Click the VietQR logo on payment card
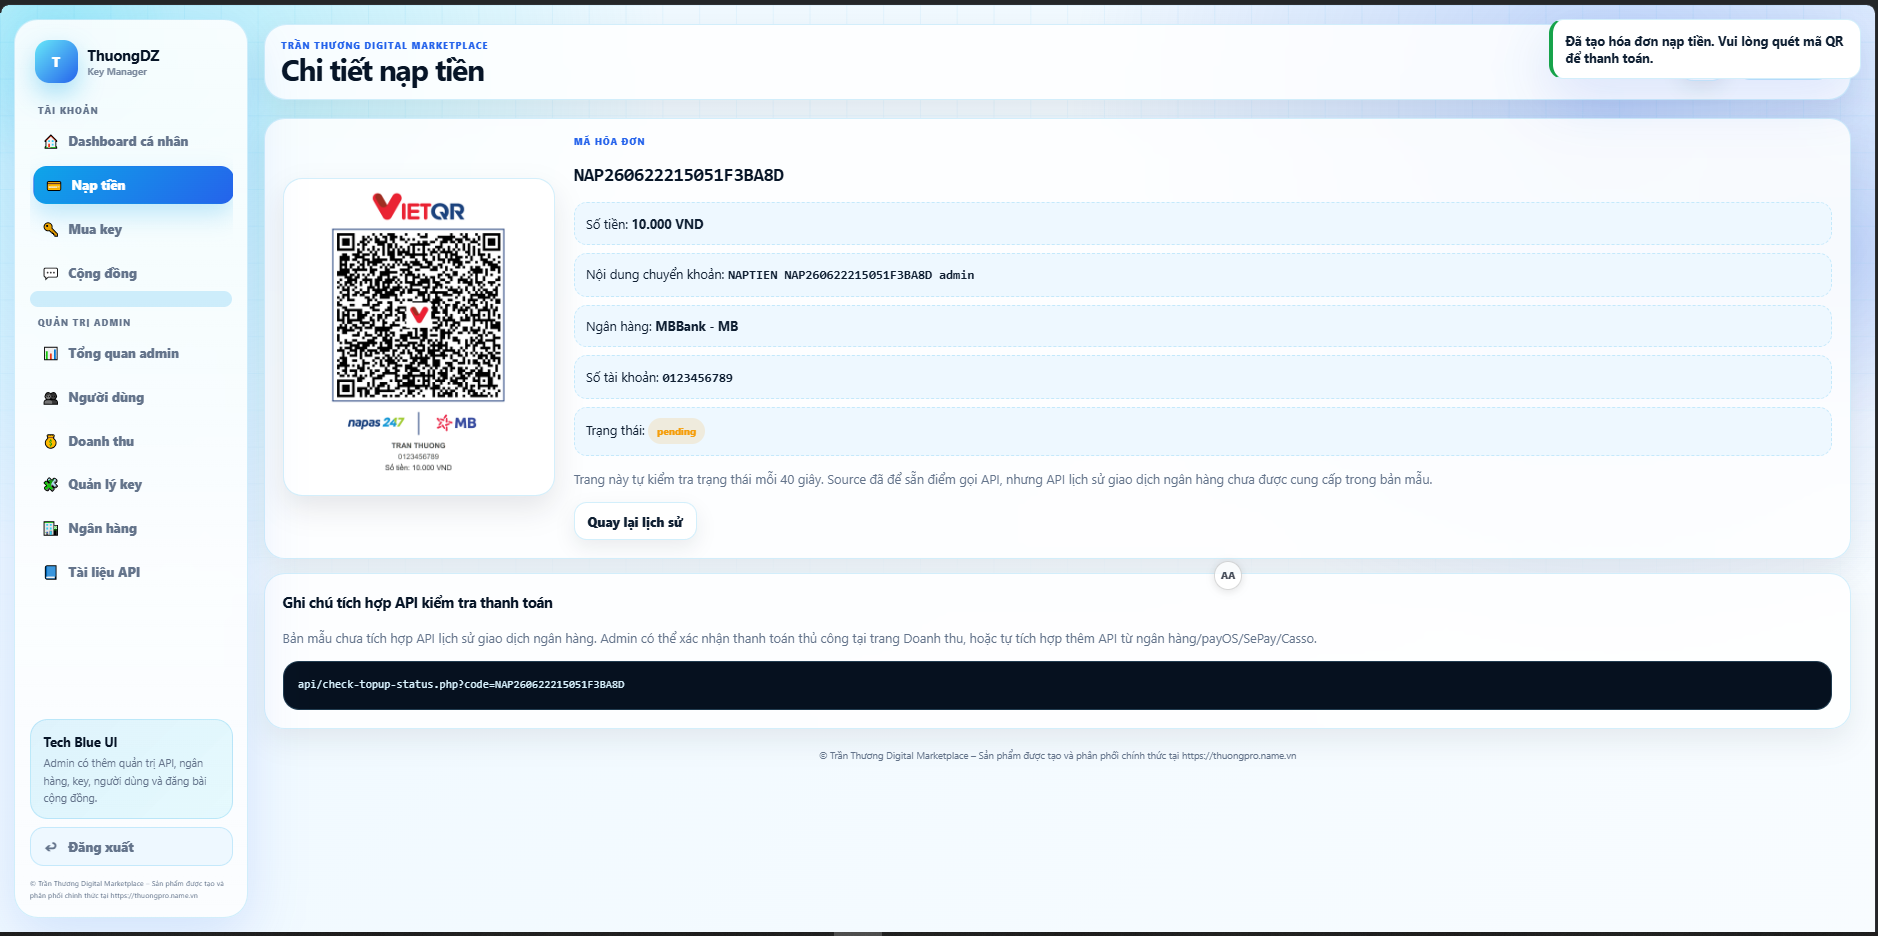 419,207
